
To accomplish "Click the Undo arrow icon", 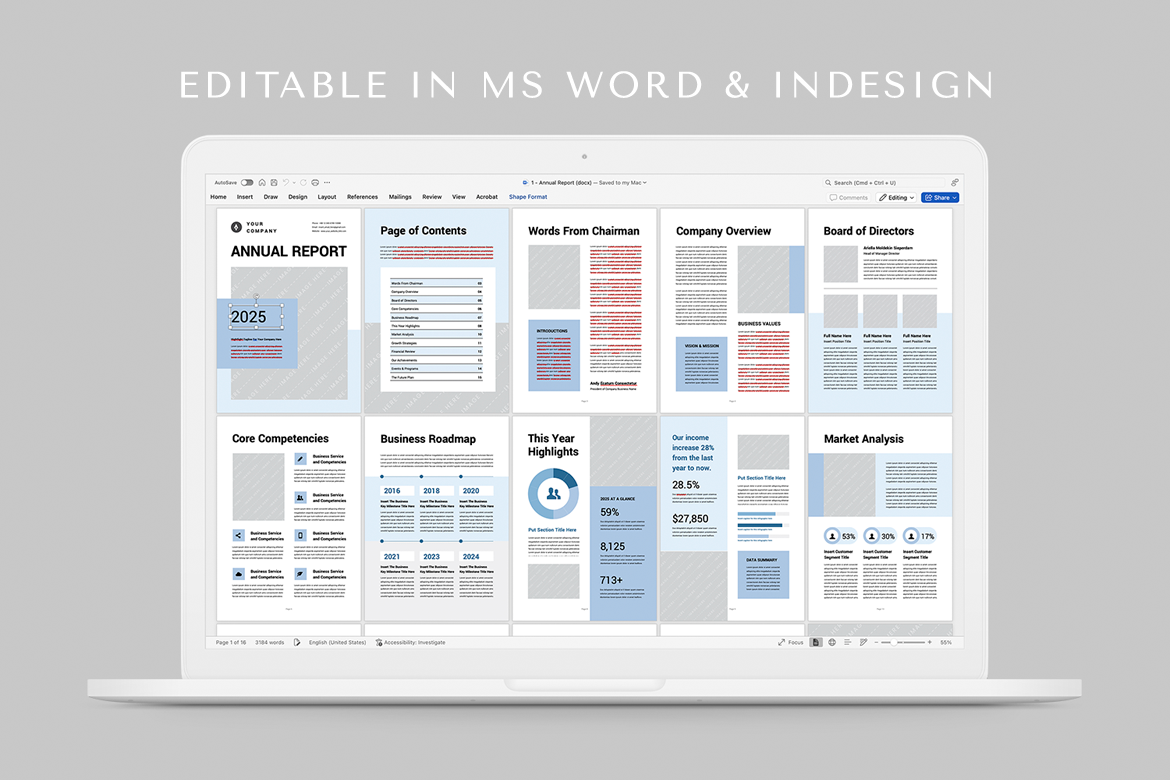I will click(x=285, y=183).
